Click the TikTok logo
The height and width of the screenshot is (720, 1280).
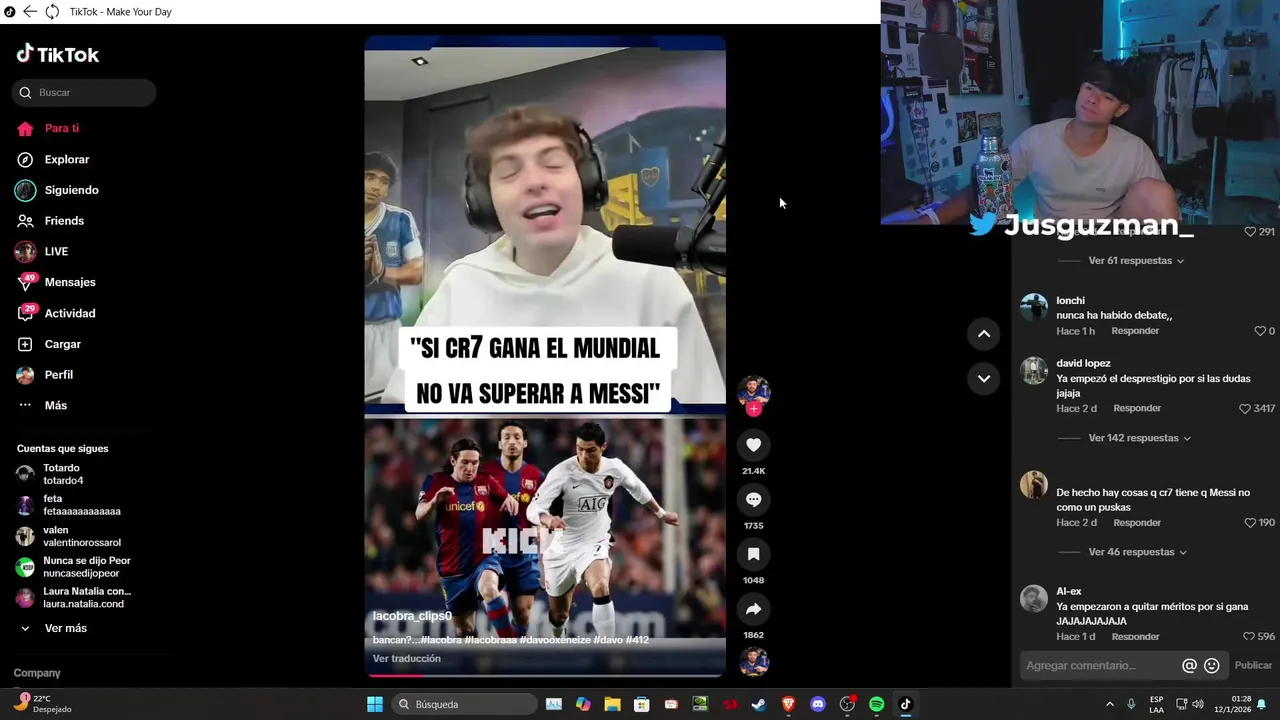click(58, 54)
